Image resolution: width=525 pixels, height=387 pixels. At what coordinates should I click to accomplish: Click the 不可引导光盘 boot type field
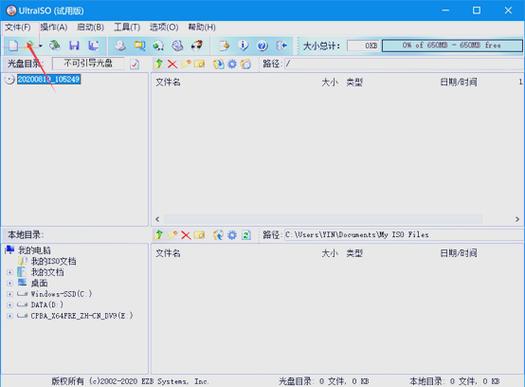click(x=88, y=63)
